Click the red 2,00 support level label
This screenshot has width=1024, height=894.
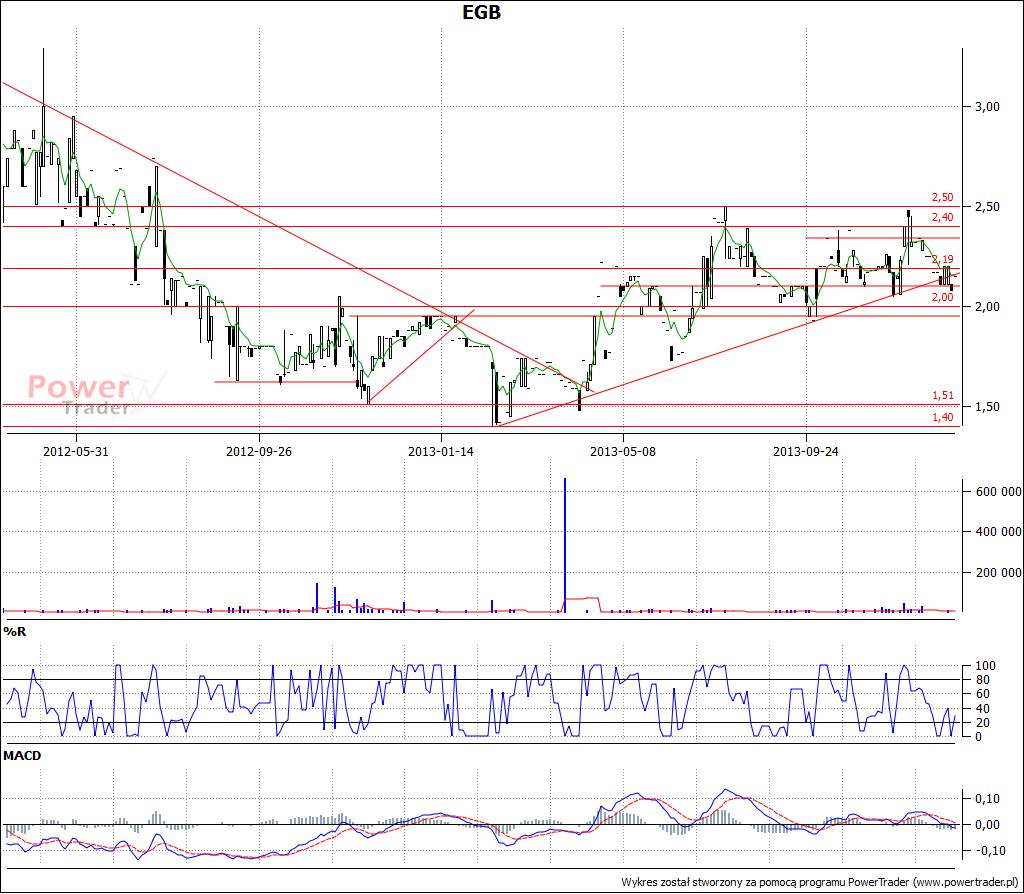[x=942, y=297]
